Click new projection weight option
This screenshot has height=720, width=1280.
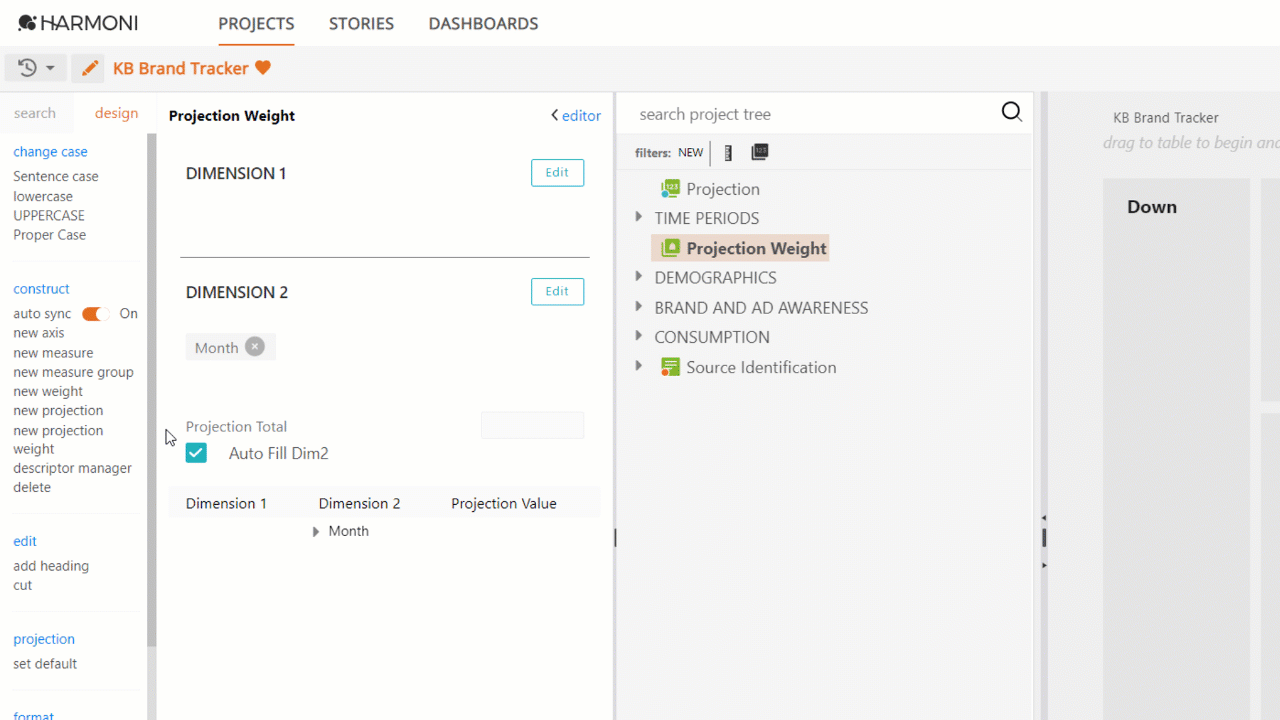point(58,439)
